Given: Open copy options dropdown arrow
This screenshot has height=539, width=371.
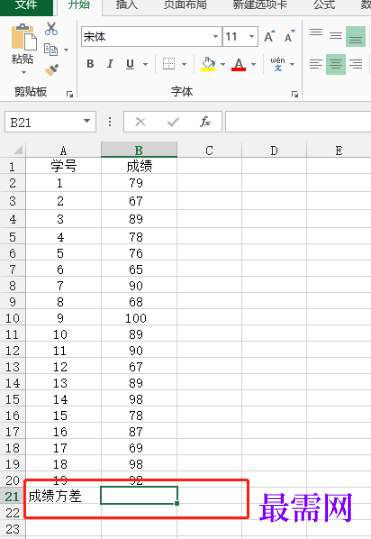Looking at the screenshot, I should (66, 50).
